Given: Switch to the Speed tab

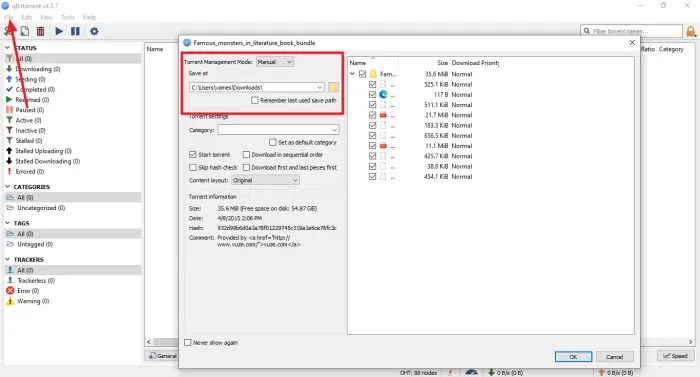Looking at the screenshot, I should (x=675, y=356).
